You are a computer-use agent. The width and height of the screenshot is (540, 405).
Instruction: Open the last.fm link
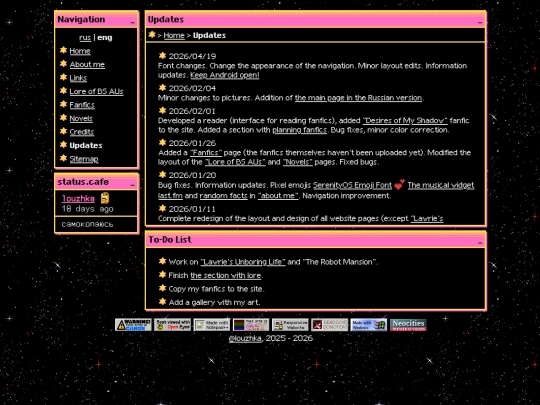170,196
